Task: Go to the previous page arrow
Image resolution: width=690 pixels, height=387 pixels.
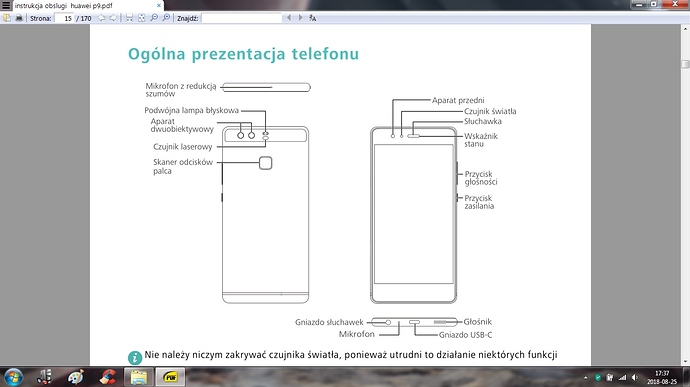Action: pos(102,18)
